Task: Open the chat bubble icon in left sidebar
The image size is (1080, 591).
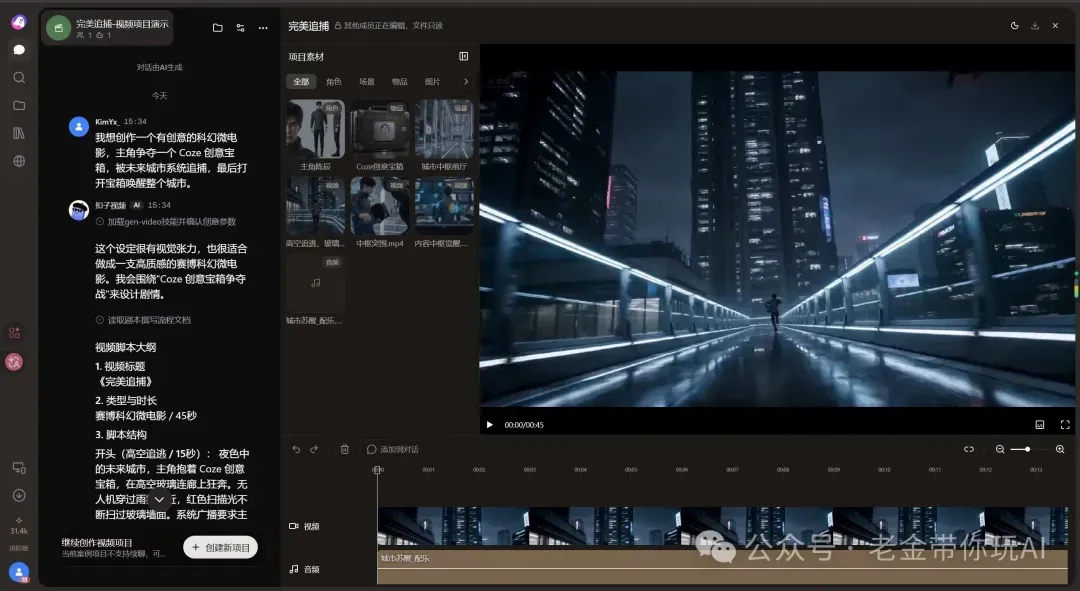Action: (x=19, y=50)
